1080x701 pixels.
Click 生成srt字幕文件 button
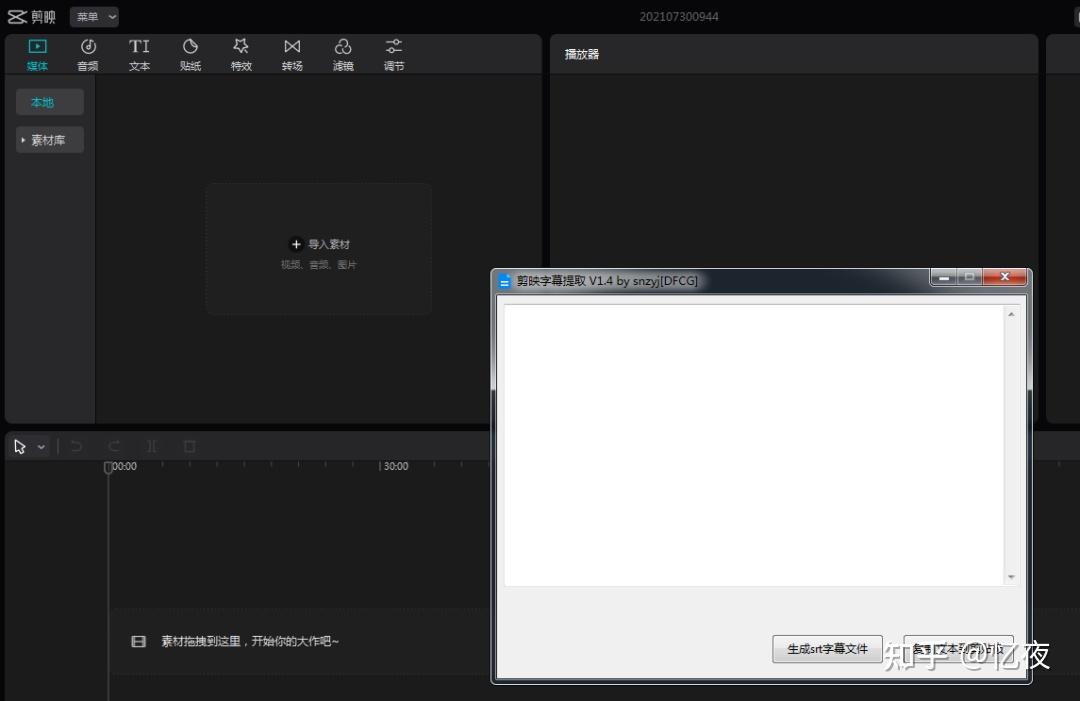coord(827,649)
